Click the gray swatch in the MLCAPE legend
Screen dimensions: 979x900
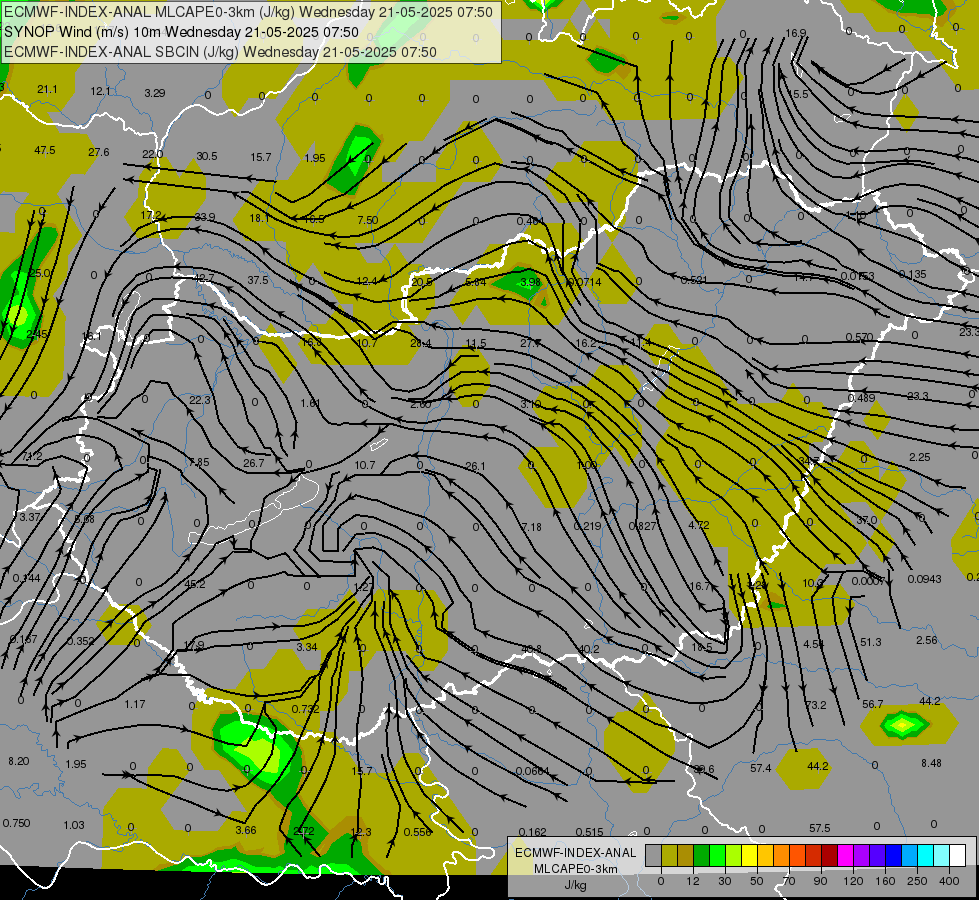654,855
